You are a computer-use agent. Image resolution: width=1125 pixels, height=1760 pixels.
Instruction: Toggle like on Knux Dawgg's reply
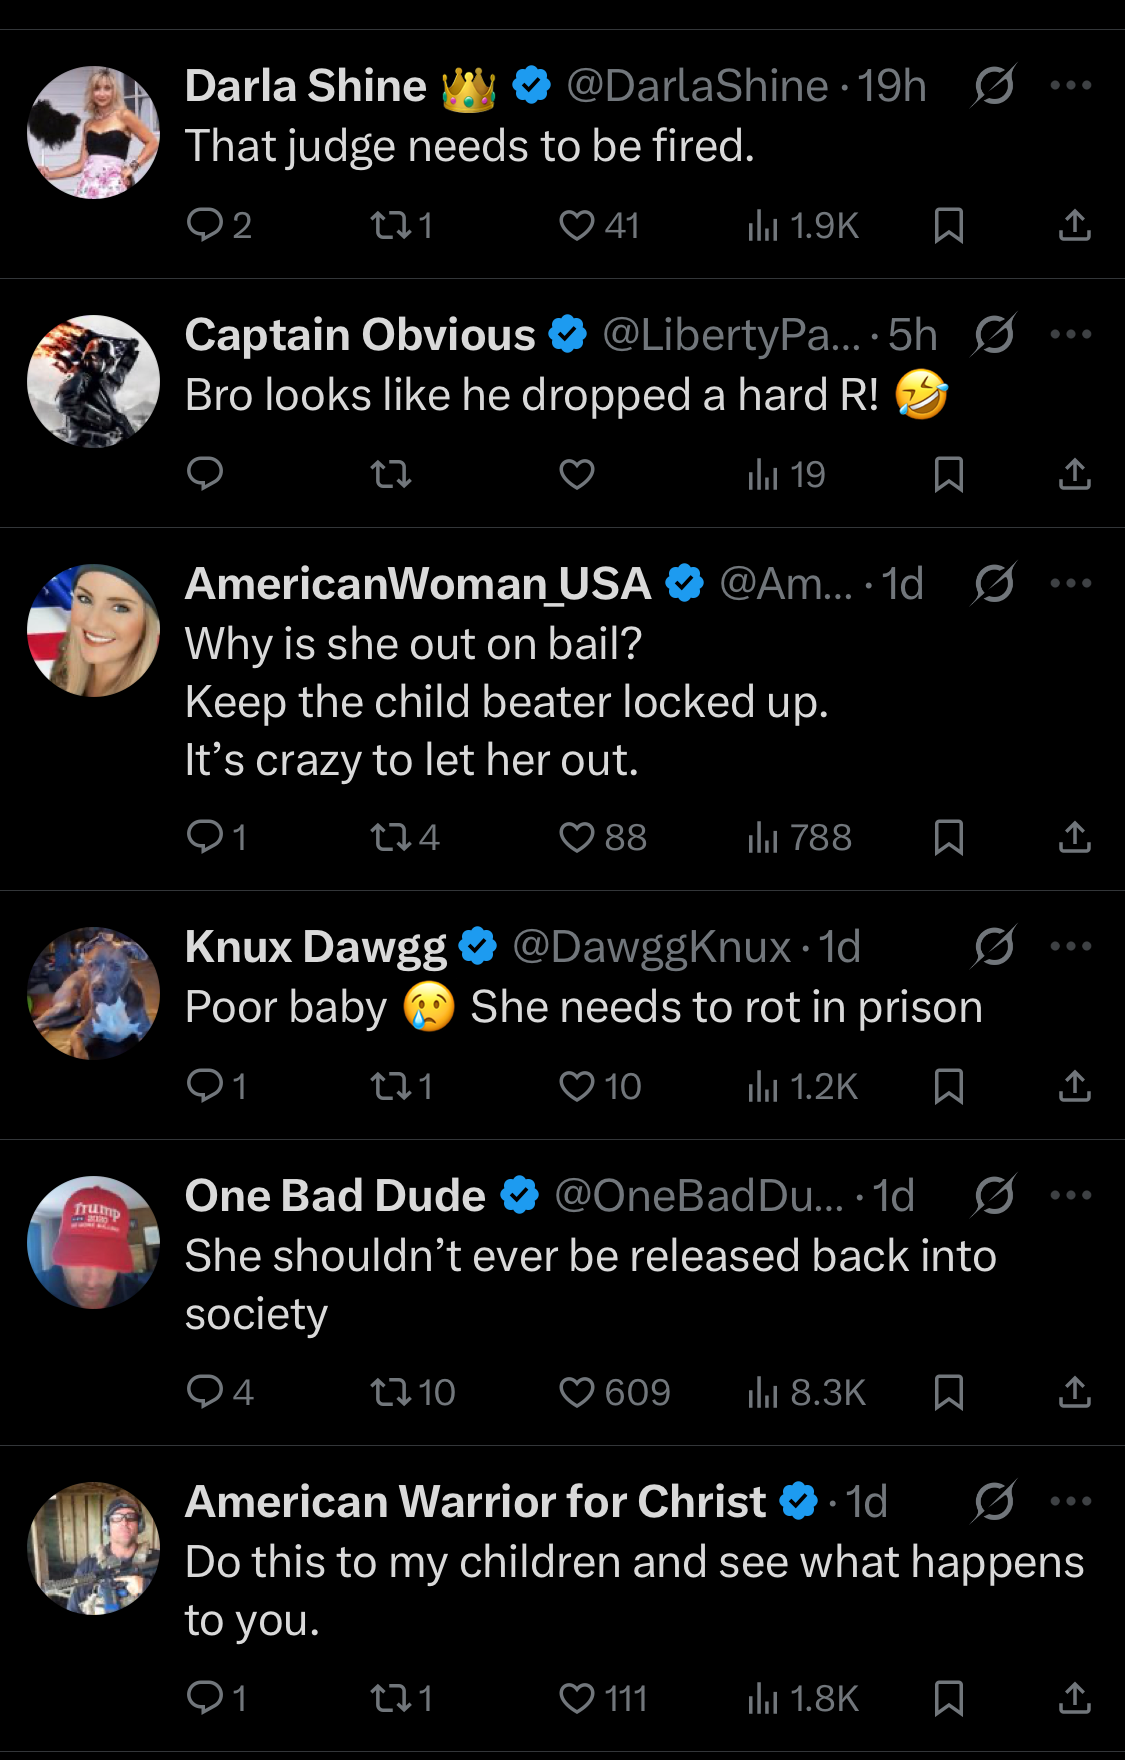click(577, 1086)
